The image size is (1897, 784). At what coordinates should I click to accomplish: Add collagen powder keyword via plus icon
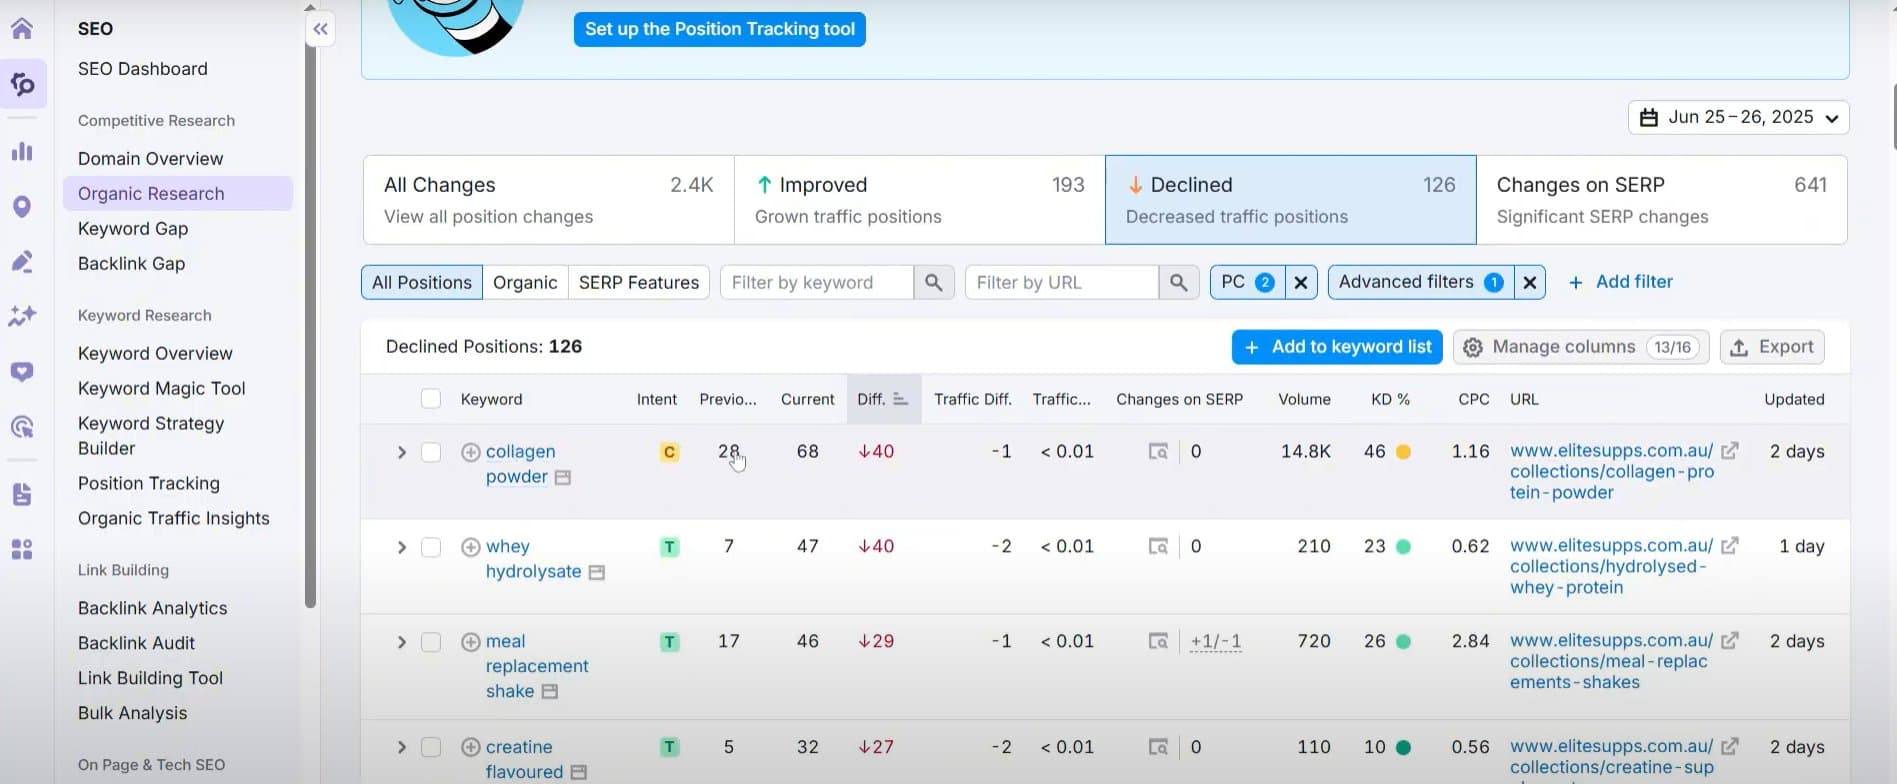[x=470, y=452]
